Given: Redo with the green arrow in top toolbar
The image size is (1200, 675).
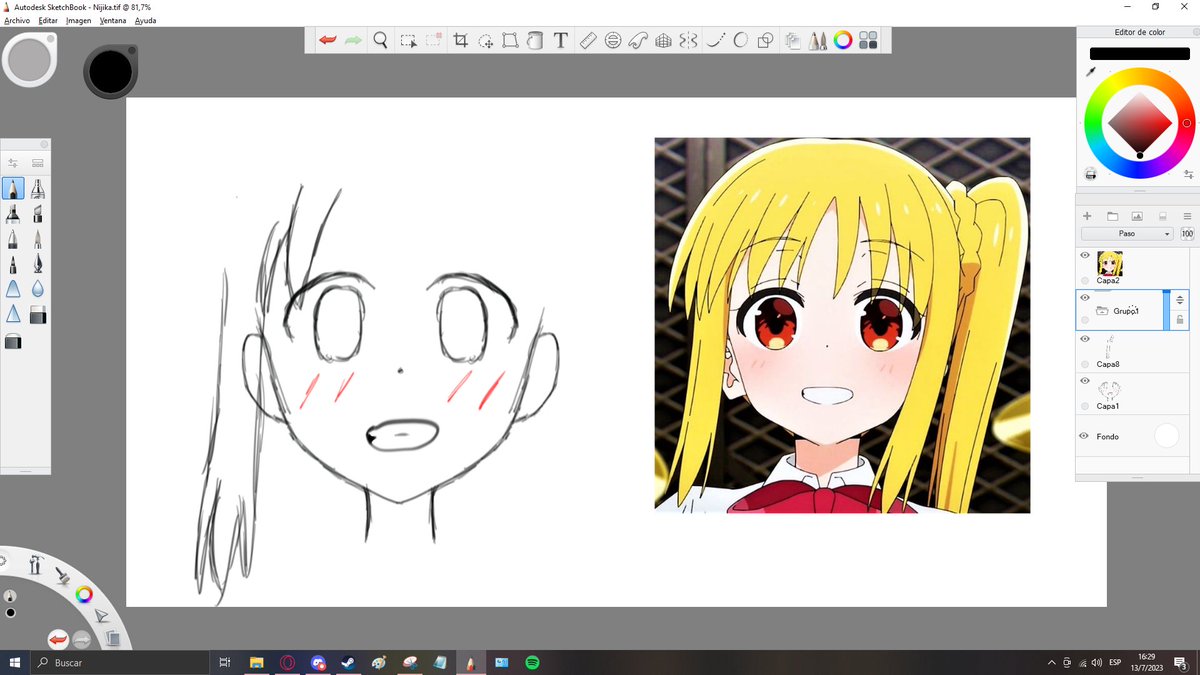Looking at the screenshot, I should point(354,40).
